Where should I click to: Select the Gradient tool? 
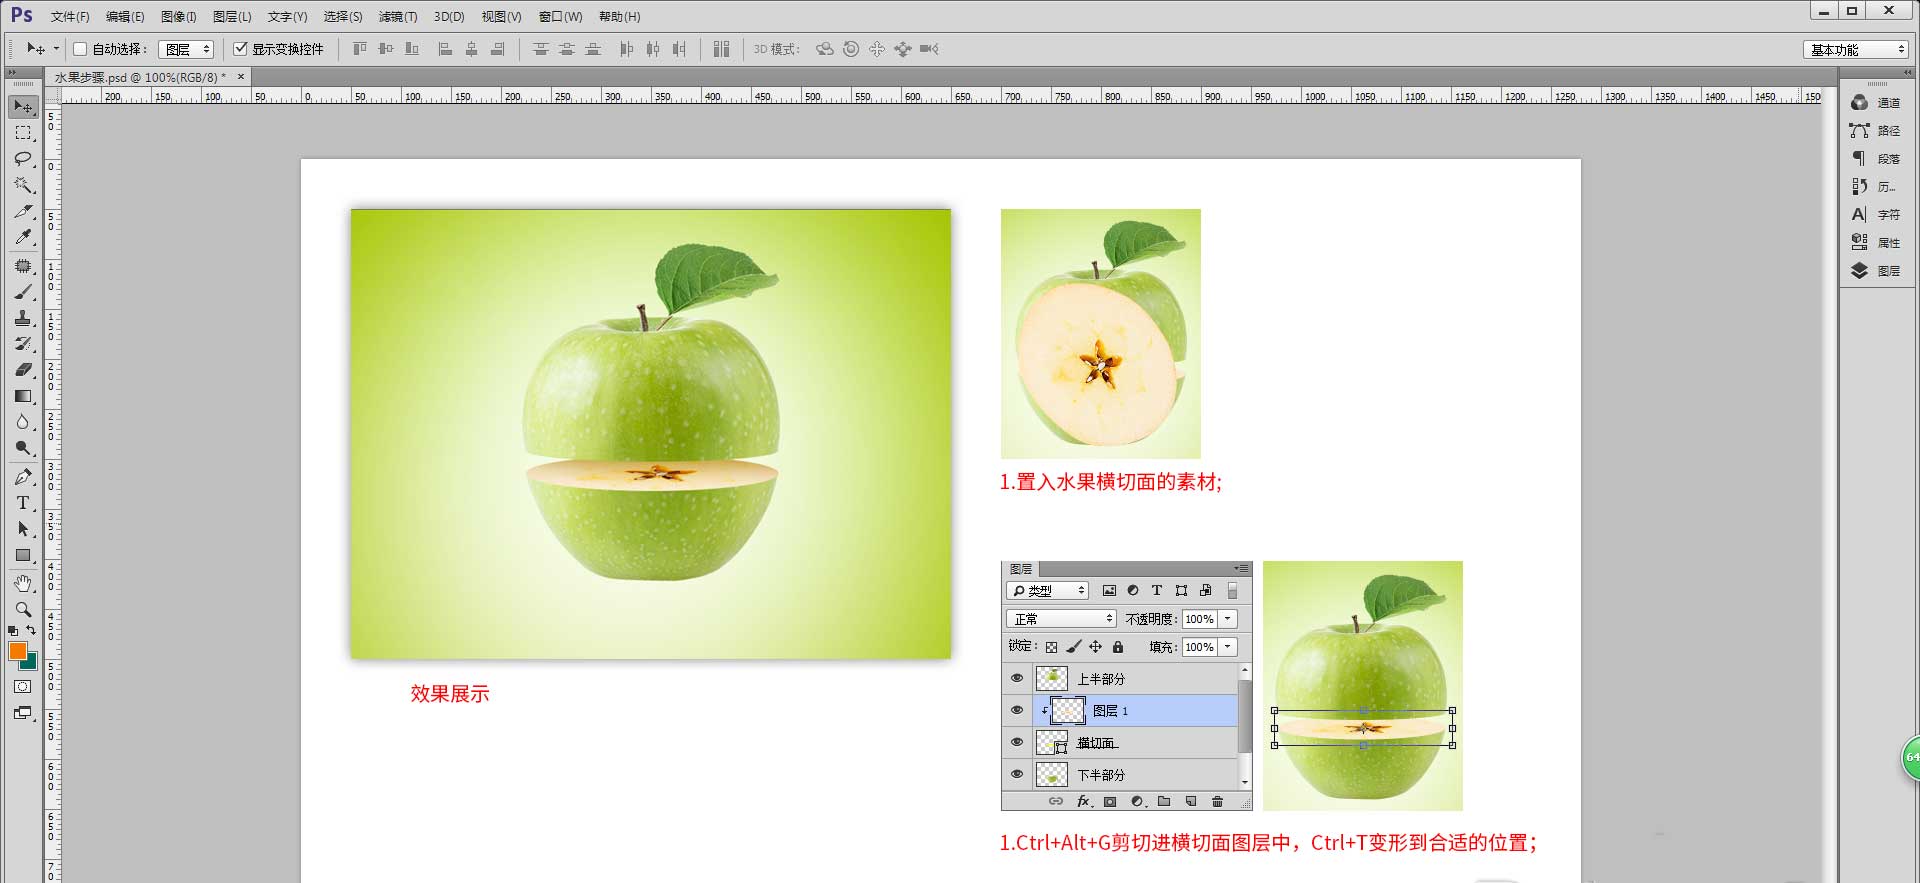[x=23, y=396]
